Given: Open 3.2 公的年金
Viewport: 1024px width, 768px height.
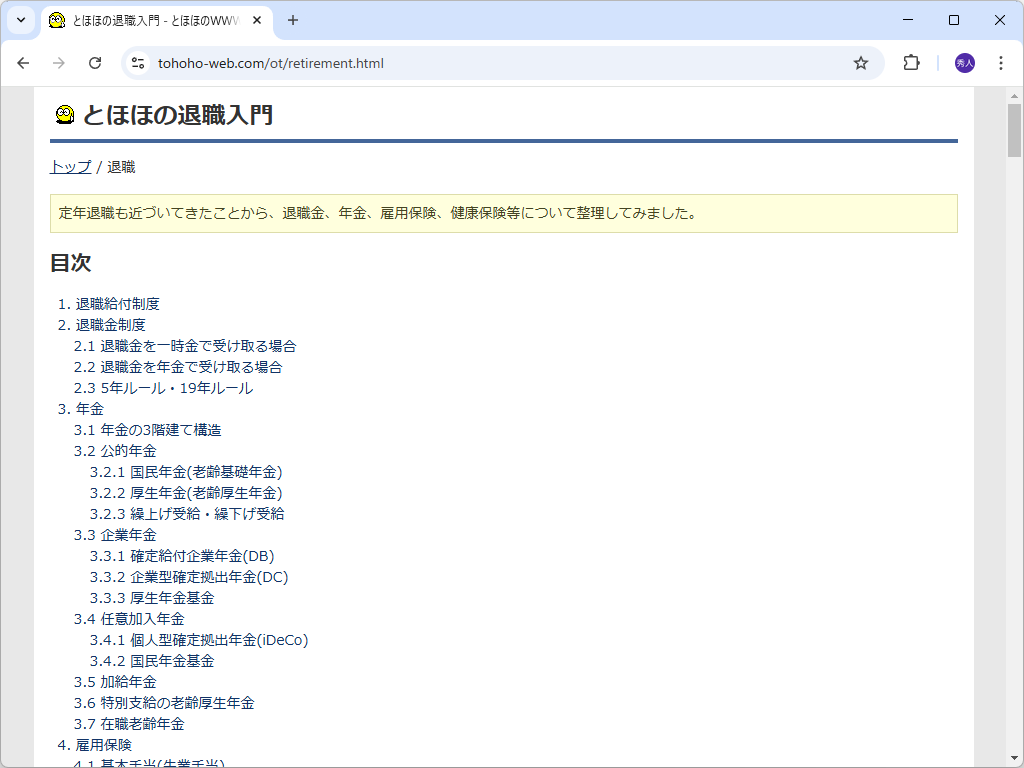Looking at the screenshot, I should point(115,451).
